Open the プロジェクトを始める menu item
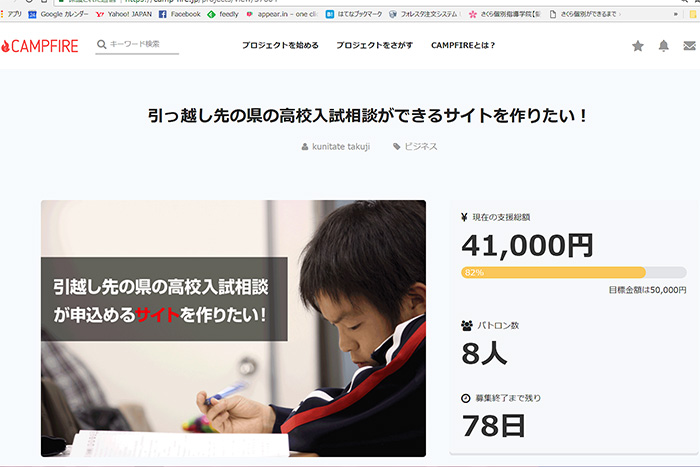The height and width of the screenshot is (467, 700). point(281,46)
